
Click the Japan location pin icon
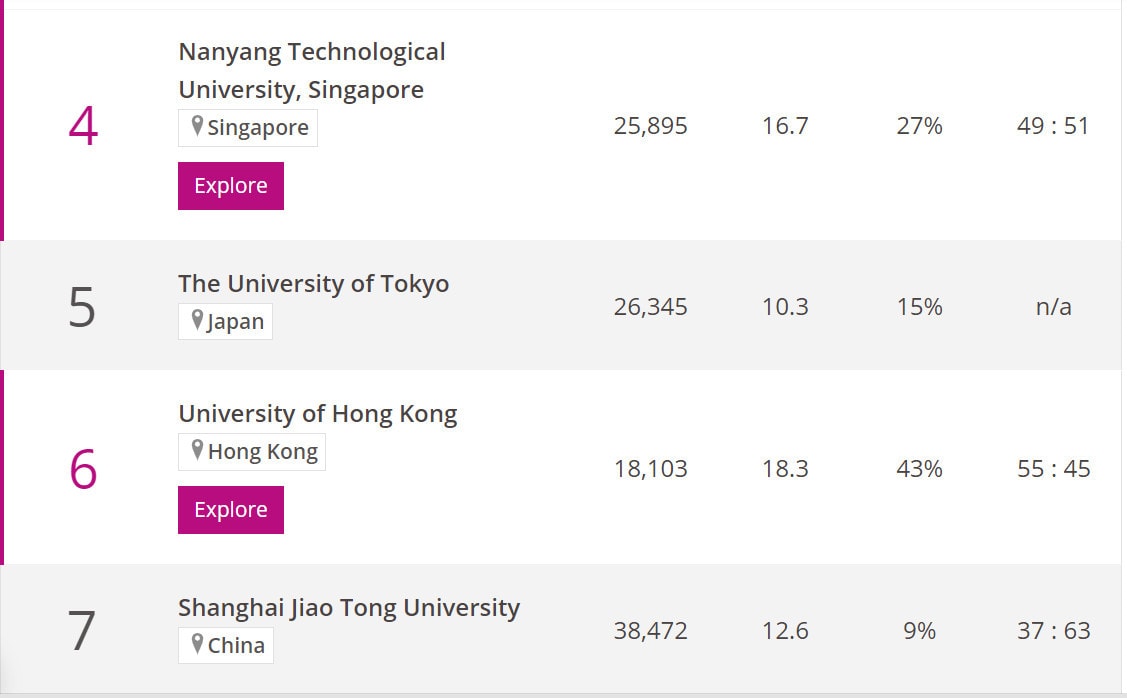197,320
